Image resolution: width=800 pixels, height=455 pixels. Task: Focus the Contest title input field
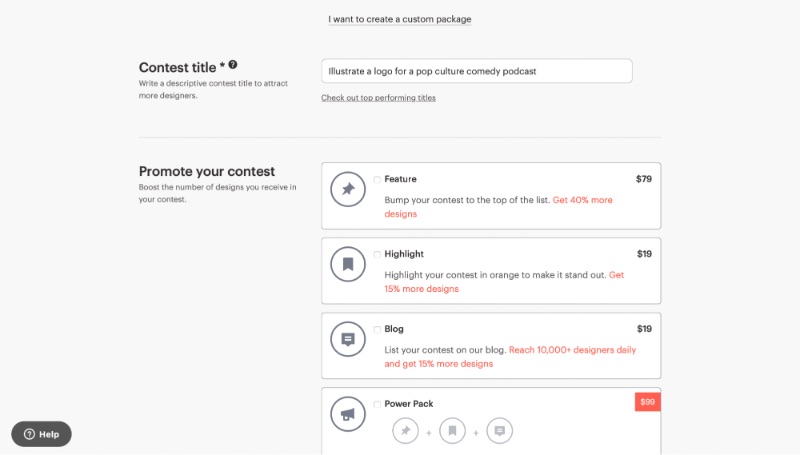pos(477,71)
